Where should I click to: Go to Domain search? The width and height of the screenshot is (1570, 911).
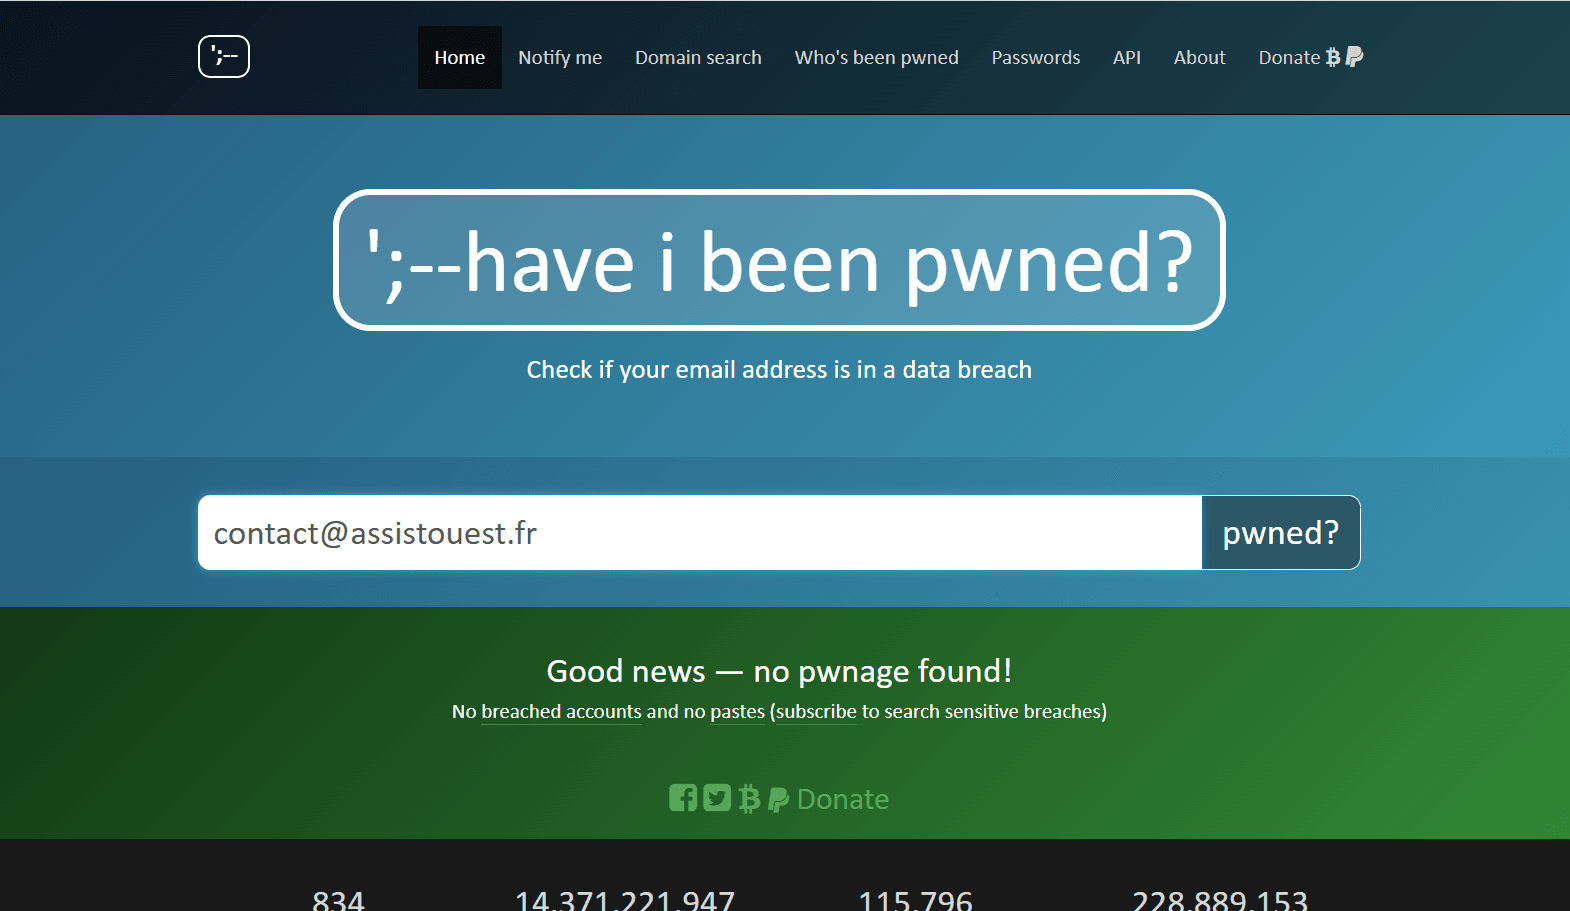pyautogui.click(x=698, y=57)
